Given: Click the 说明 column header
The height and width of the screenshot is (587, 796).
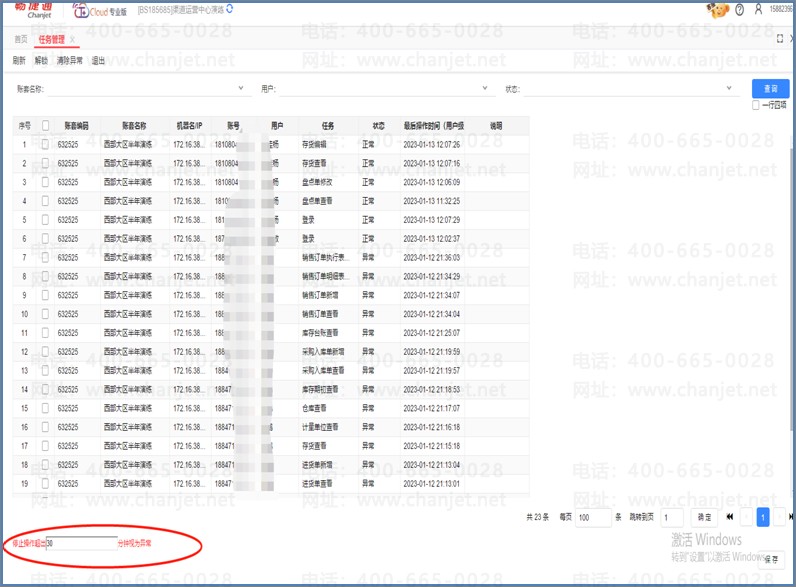Looking at the screenshot, I should [x=496, y=125].
